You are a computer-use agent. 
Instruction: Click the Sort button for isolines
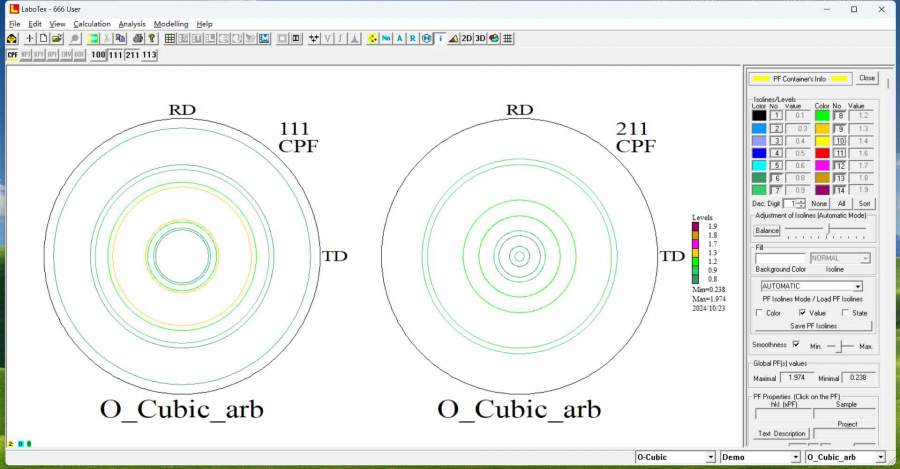click(864, 204)
